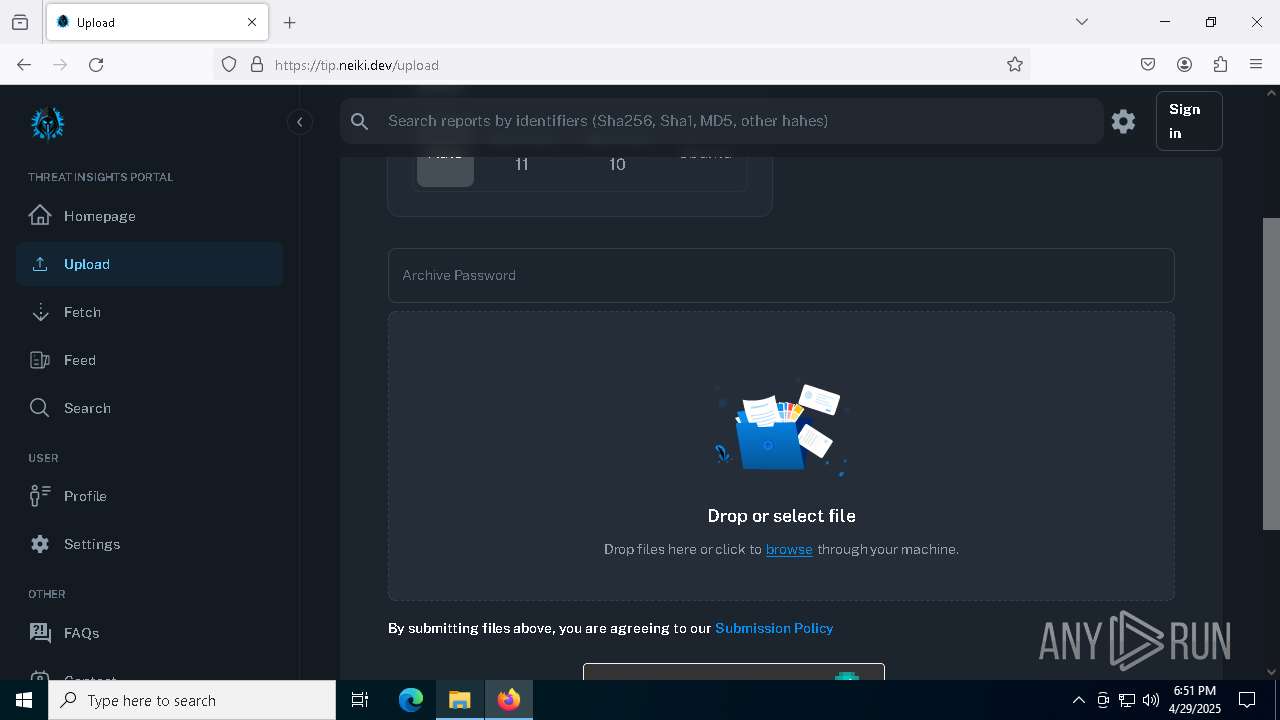Image resolution: width=1280 pixels, height=720 pixels.
Task: Click the page vertical scrollbar thumb
Action: [x=1271, y=373]
